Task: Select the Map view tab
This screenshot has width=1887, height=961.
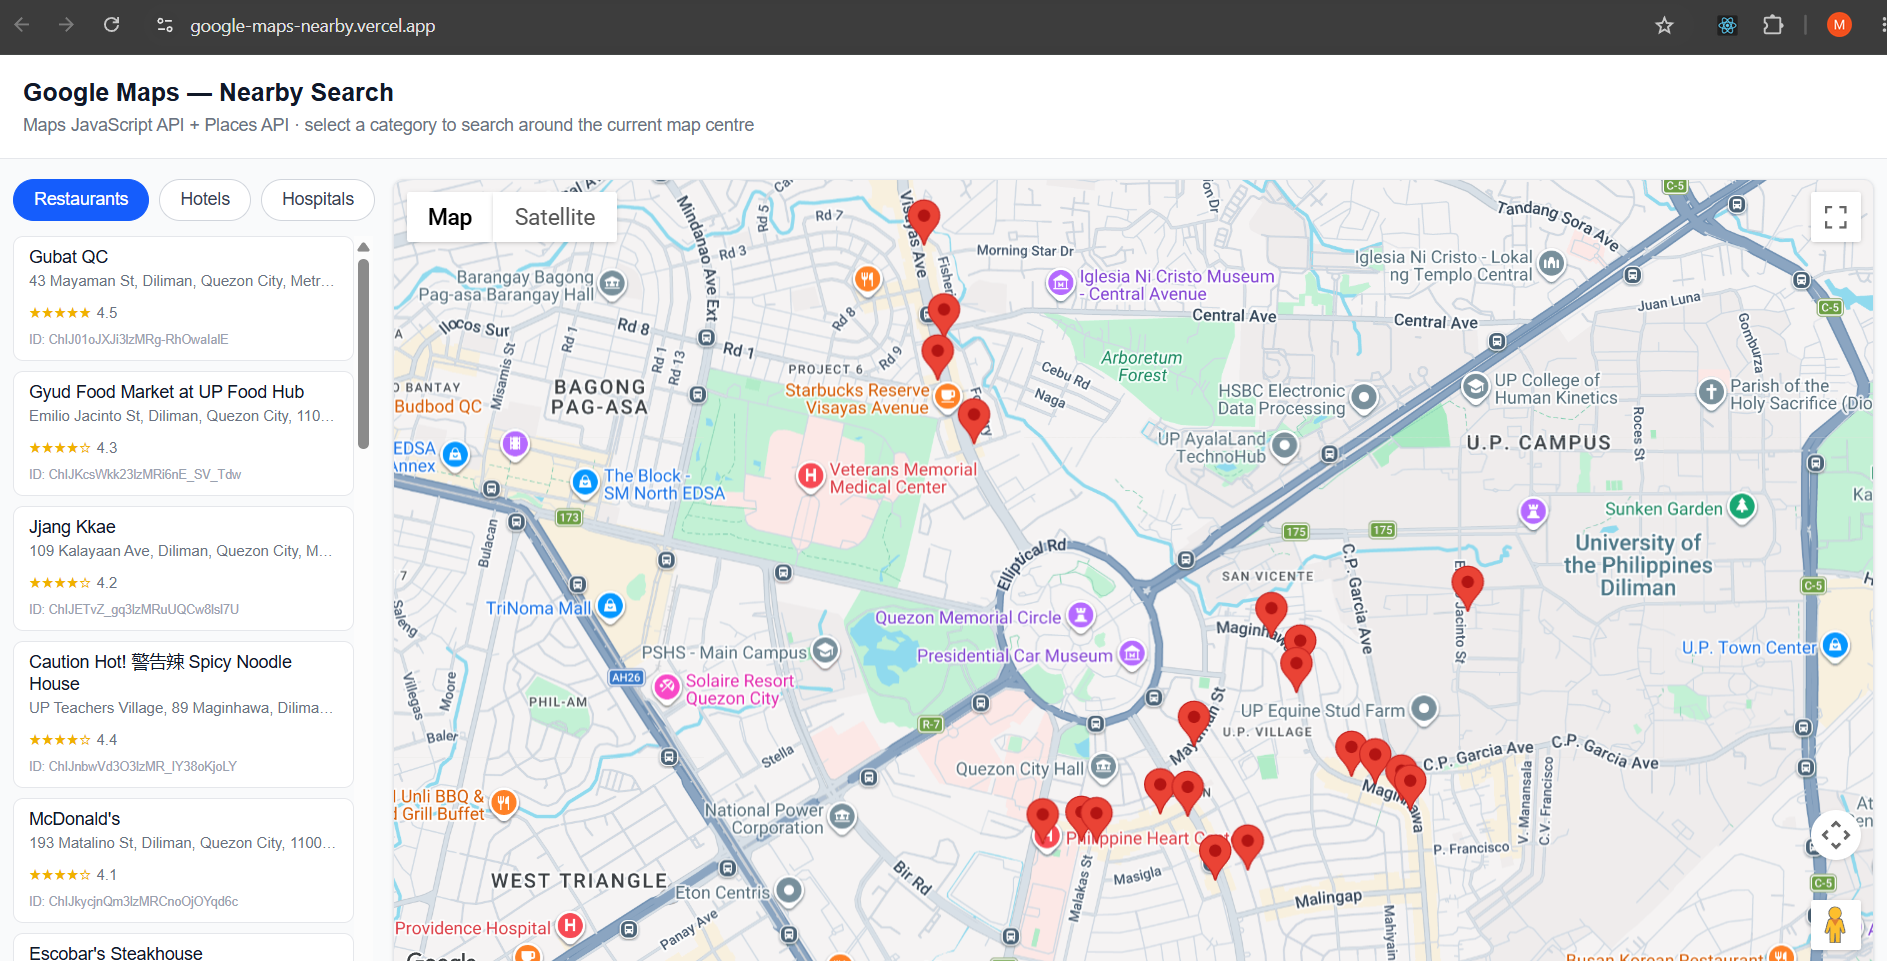Action: click(x=450, y=217)
